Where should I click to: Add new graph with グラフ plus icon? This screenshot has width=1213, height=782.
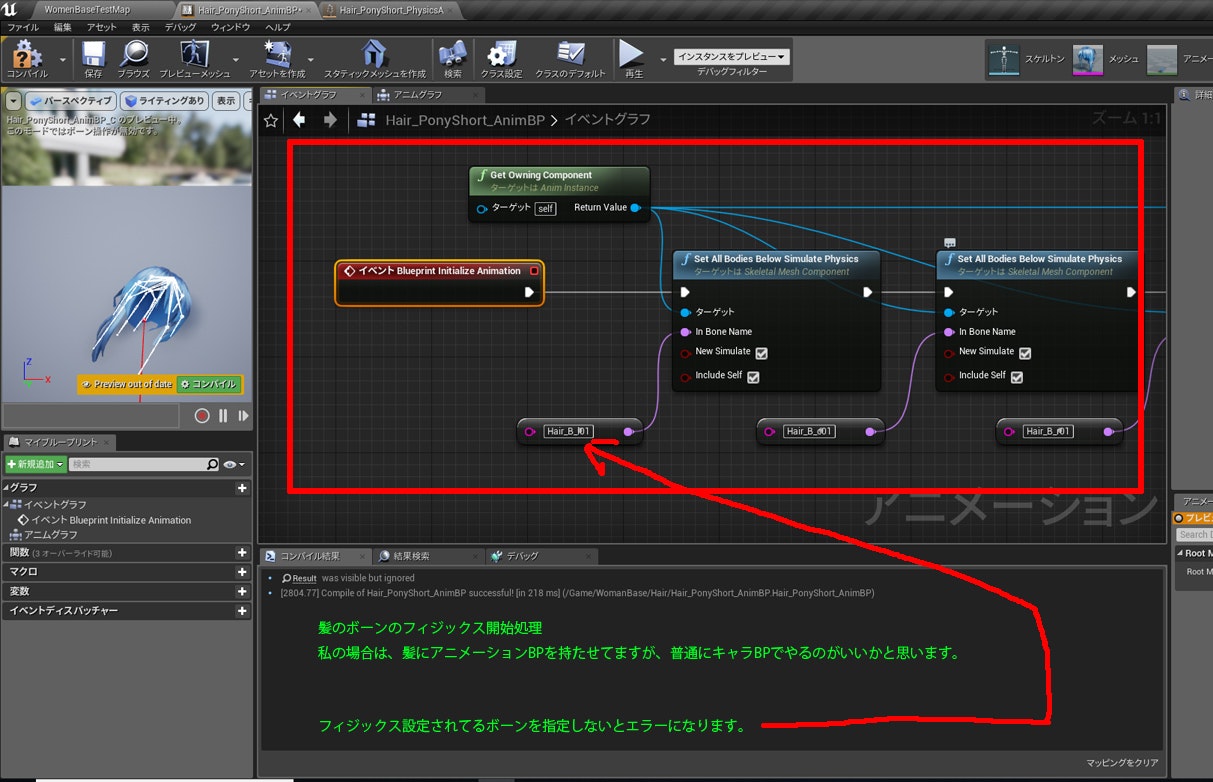[242, 488]
